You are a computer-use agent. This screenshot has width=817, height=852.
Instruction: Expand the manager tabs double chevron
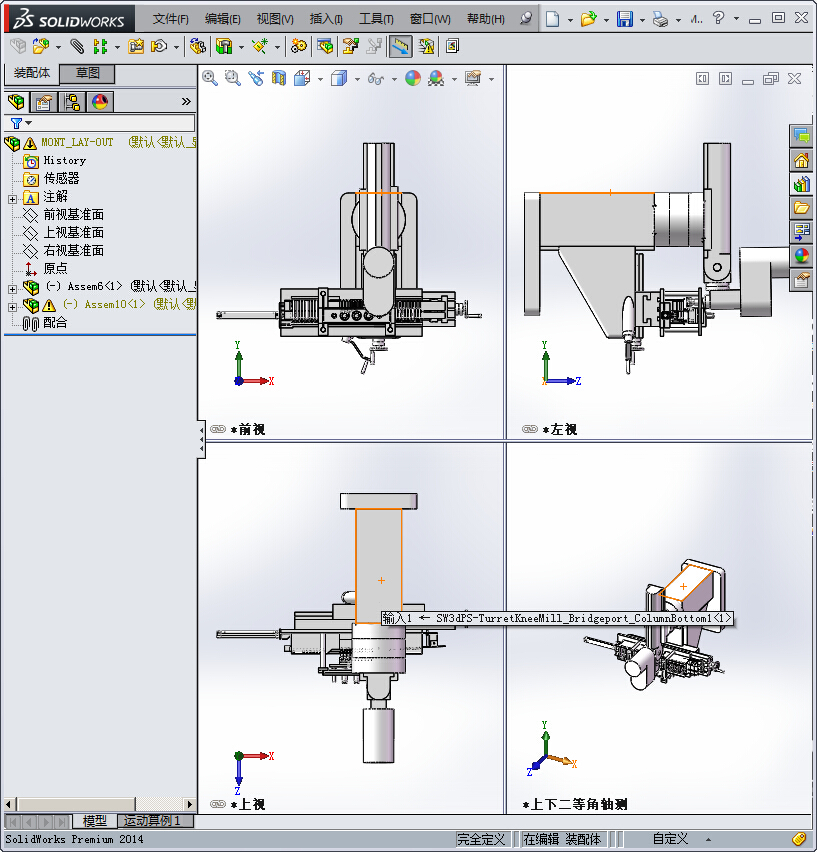[x=186, y=102]
